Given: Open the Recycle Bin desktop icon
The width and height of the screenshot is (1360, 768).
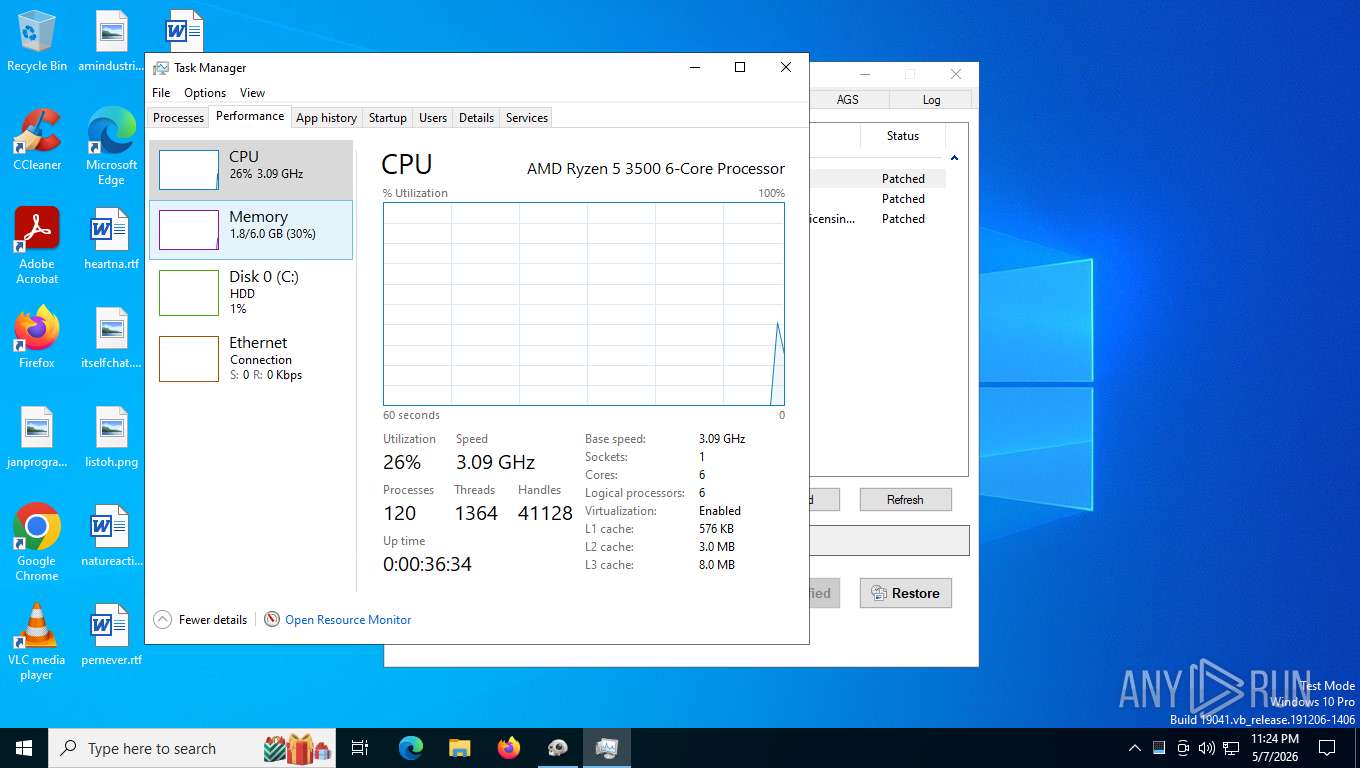Looking at the screenshot, I should click(37, 41).
